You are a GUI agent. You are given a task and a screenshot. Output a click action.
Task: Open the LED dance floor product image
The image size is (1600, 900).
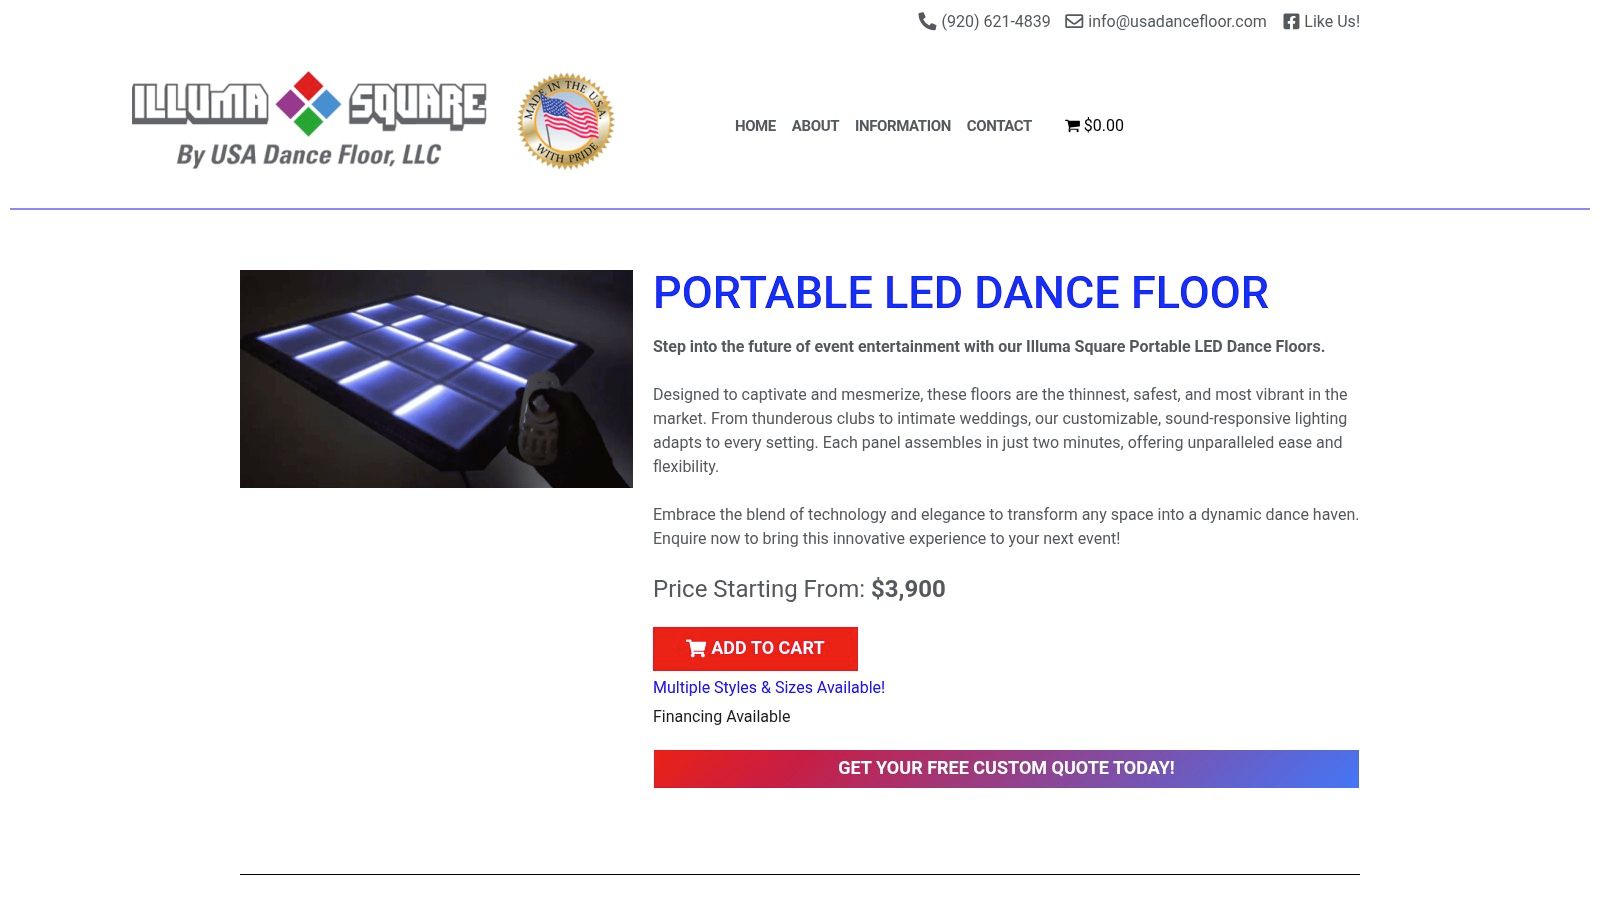[436, 379]
